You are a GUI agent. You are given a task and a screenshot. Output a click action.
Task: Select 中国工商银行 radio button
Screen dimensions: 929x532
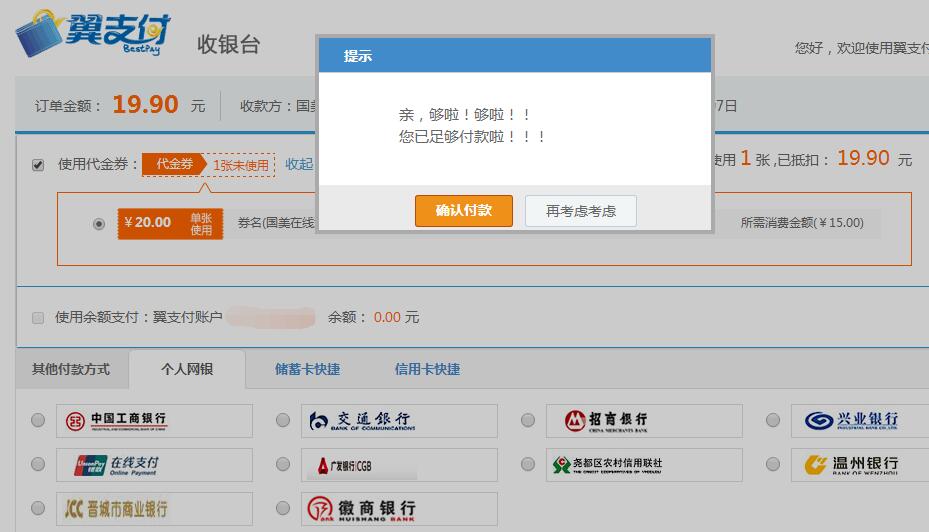[x=38, y=420]
